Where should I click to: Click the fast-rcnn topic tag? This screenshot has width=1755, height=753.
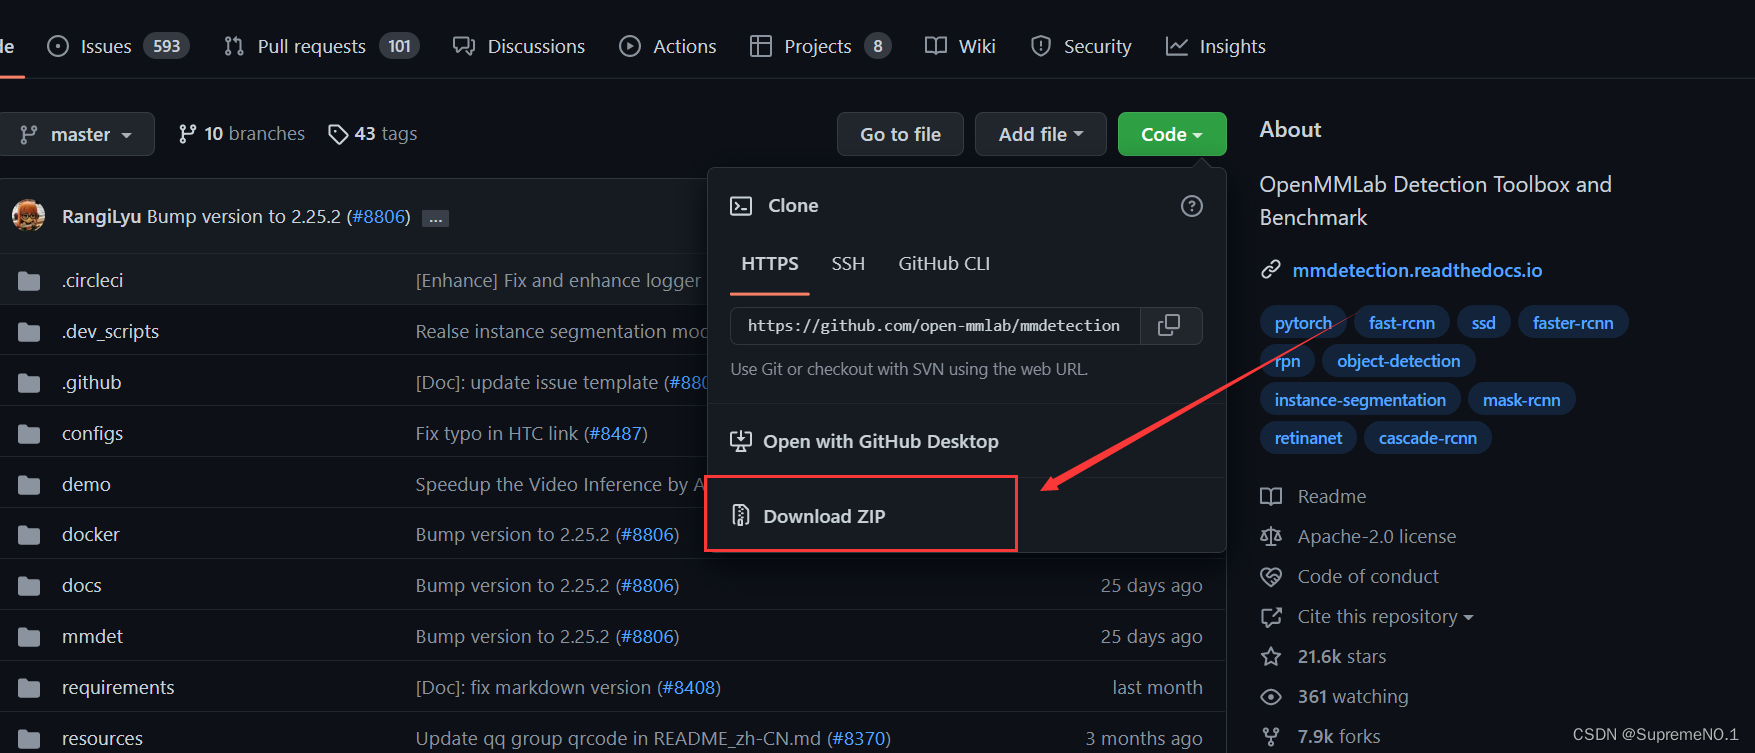tap(1401, 323)
